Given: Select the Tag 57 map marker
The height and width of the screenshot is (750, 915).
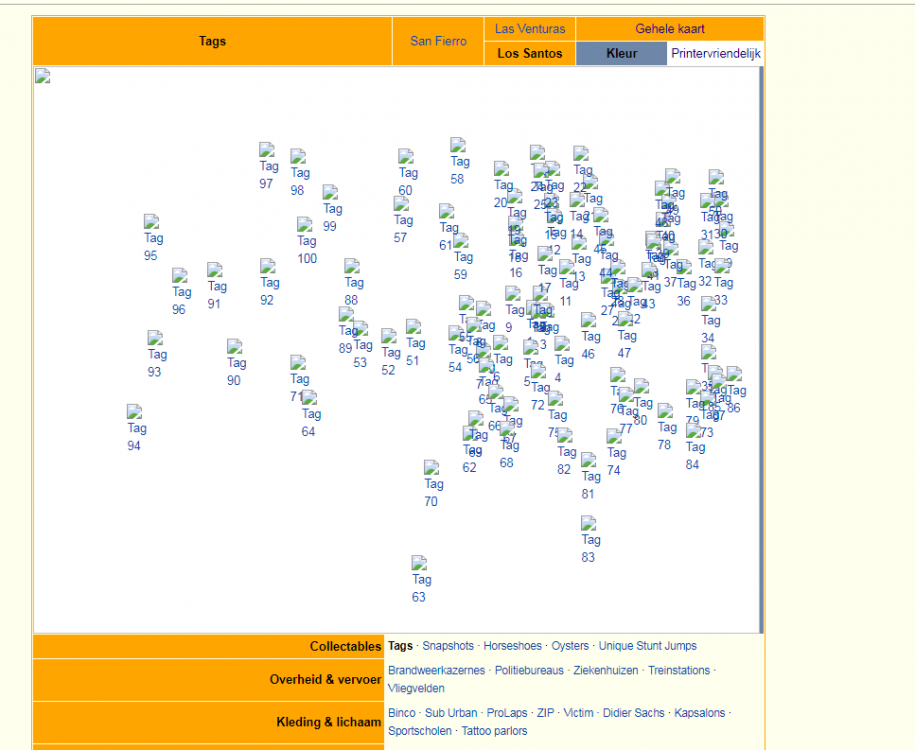Looking at the screenshot, I should tap(402, 220).
